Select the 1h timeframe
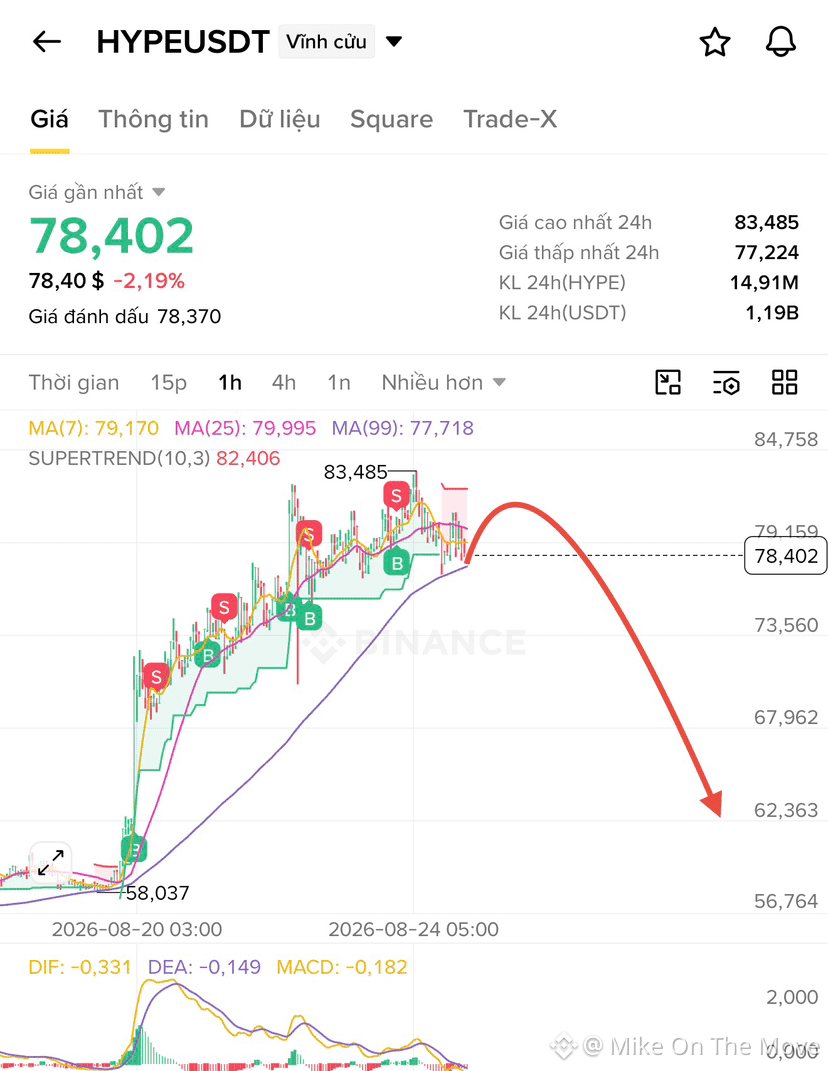The height and width of the screenshot is (1071, 828). coord(230,382)
